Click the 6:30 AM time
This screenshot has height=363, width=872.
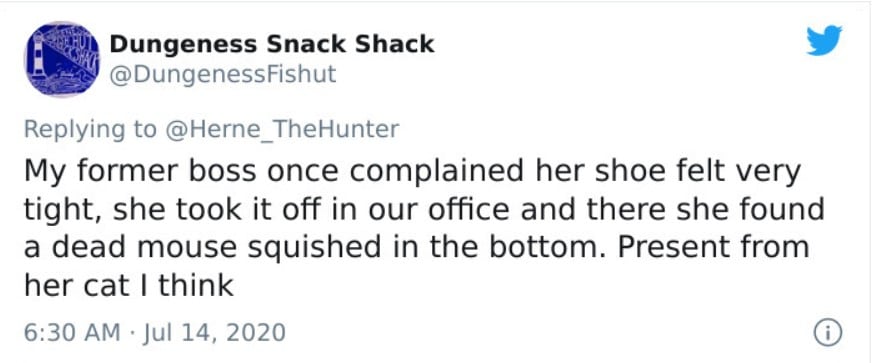pyautogui.click(x=72, y=332)
